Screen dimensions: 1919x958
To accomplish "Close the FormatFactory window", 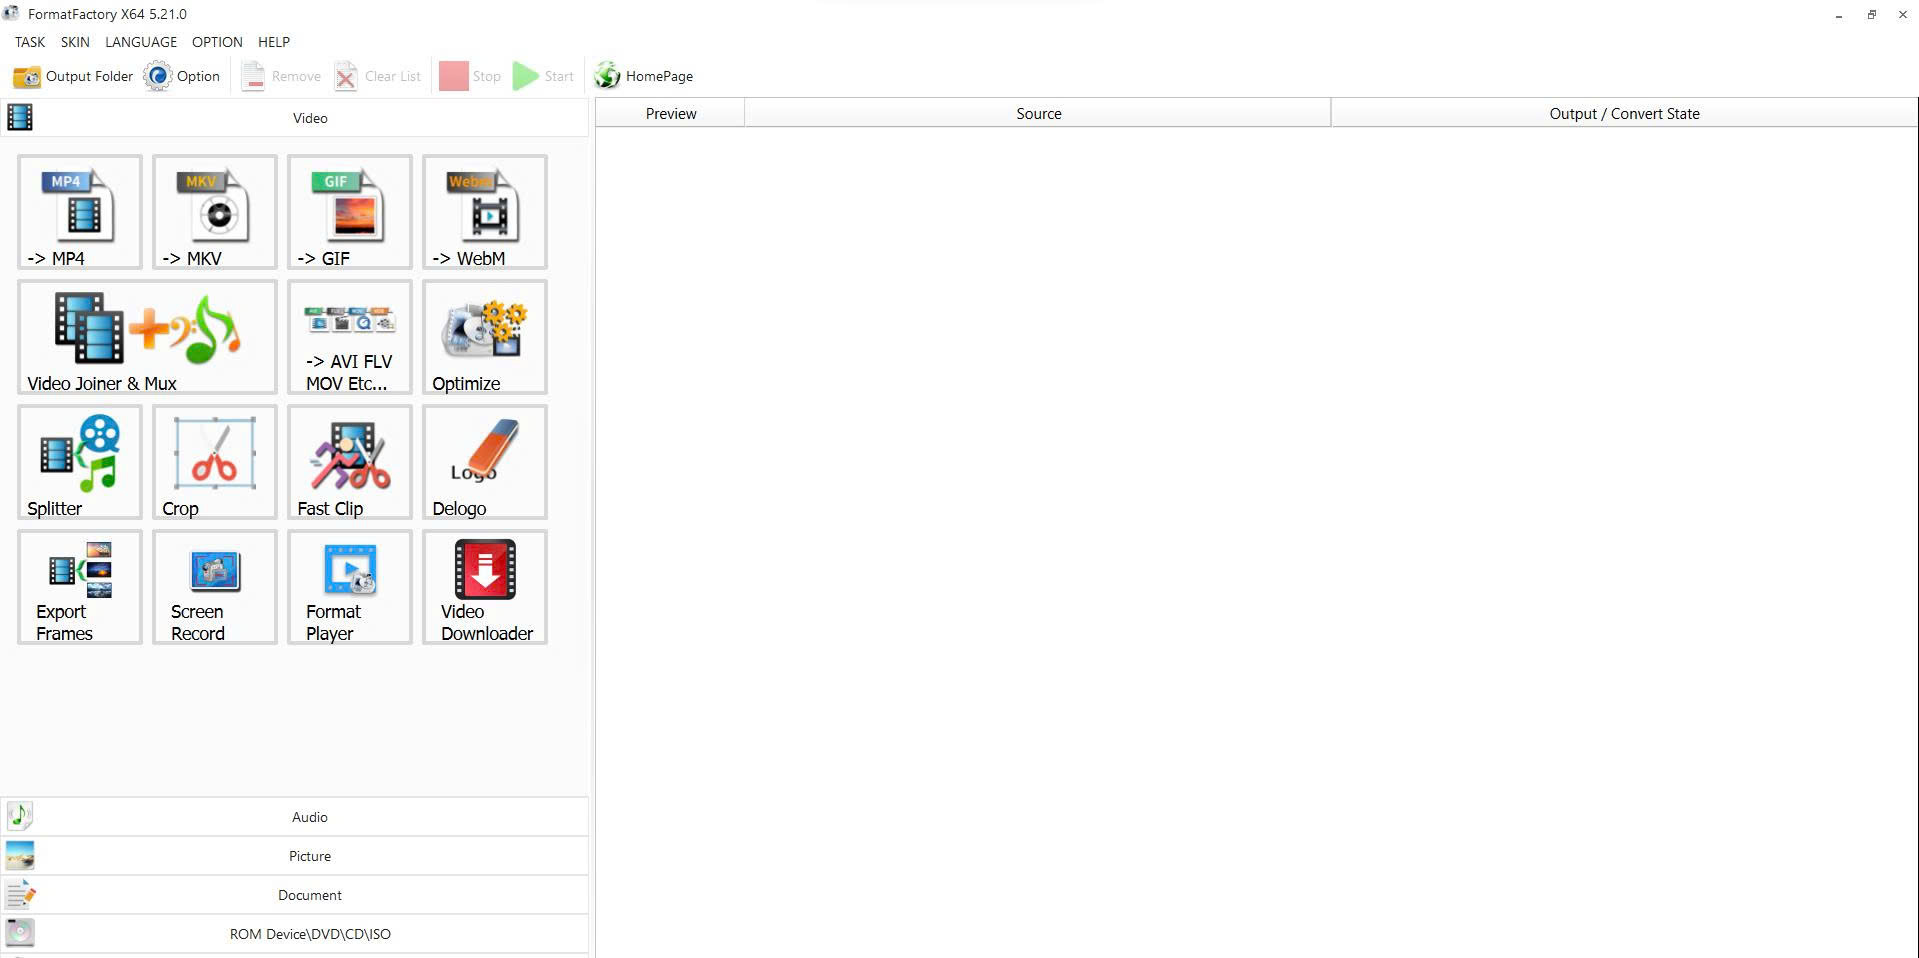I will point(1903,14).
